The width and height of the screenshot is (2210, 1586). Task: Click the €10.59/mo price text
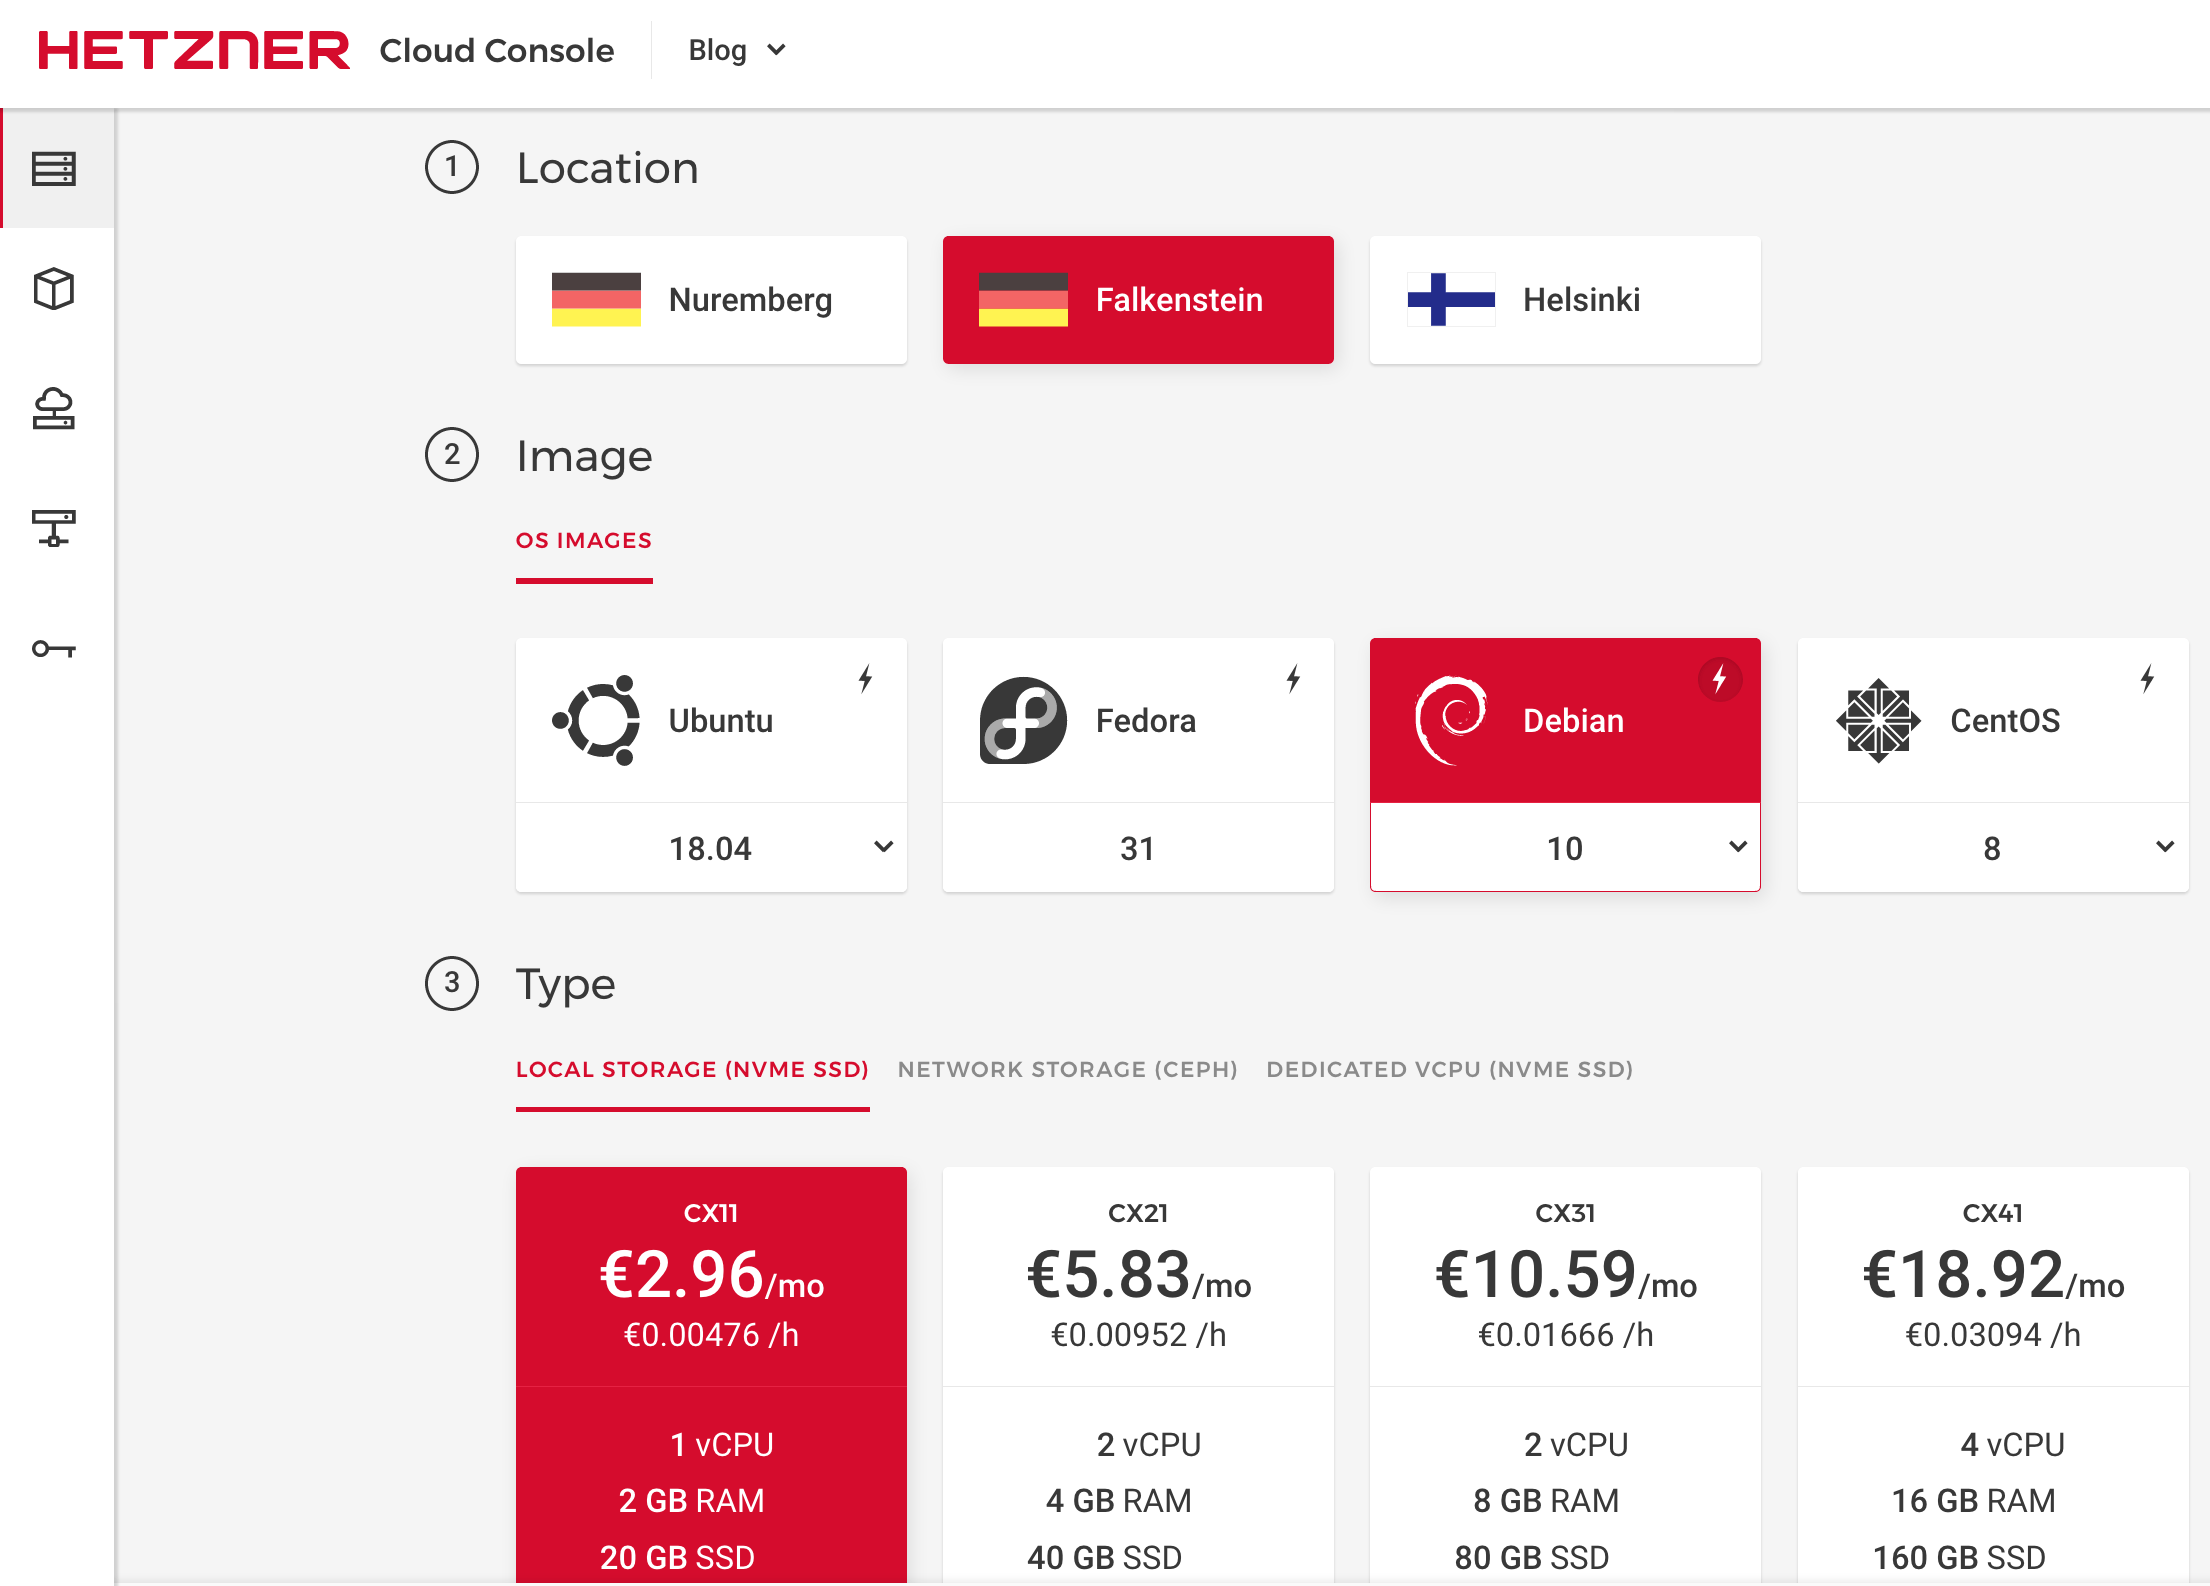1565,1276
